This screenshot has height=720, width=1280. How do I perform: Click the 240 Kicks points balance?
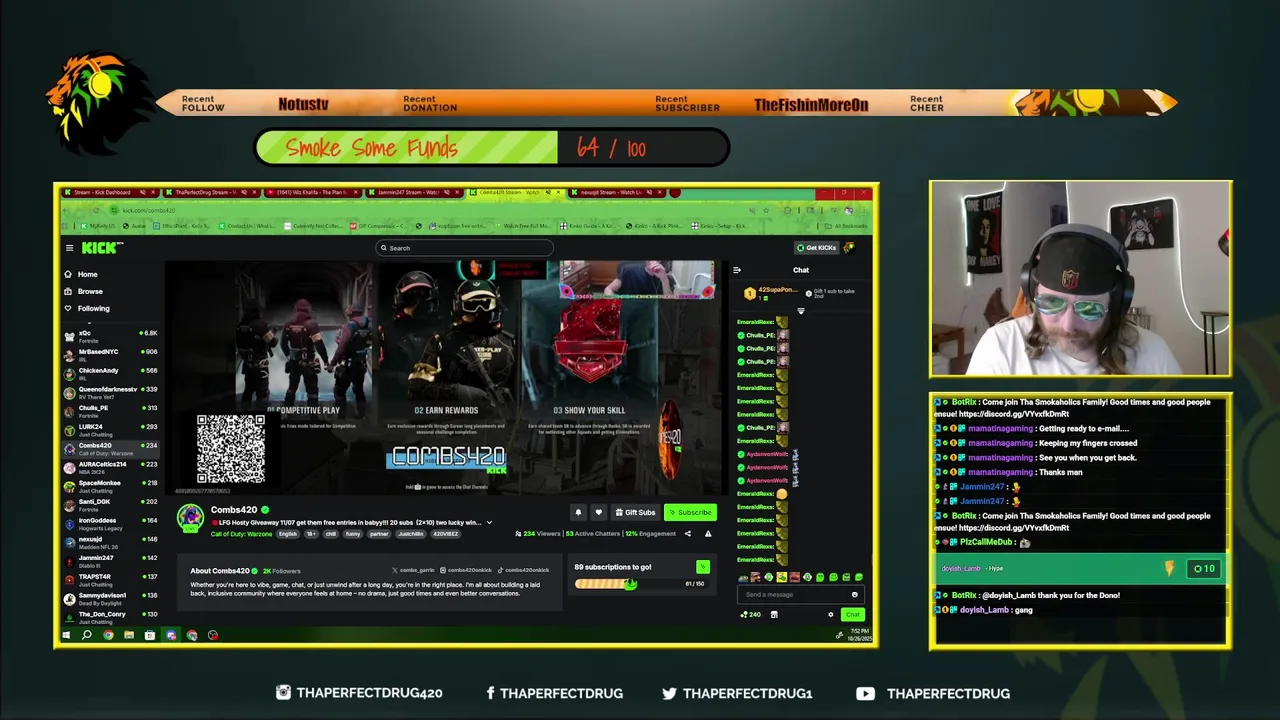coord(751,615)
